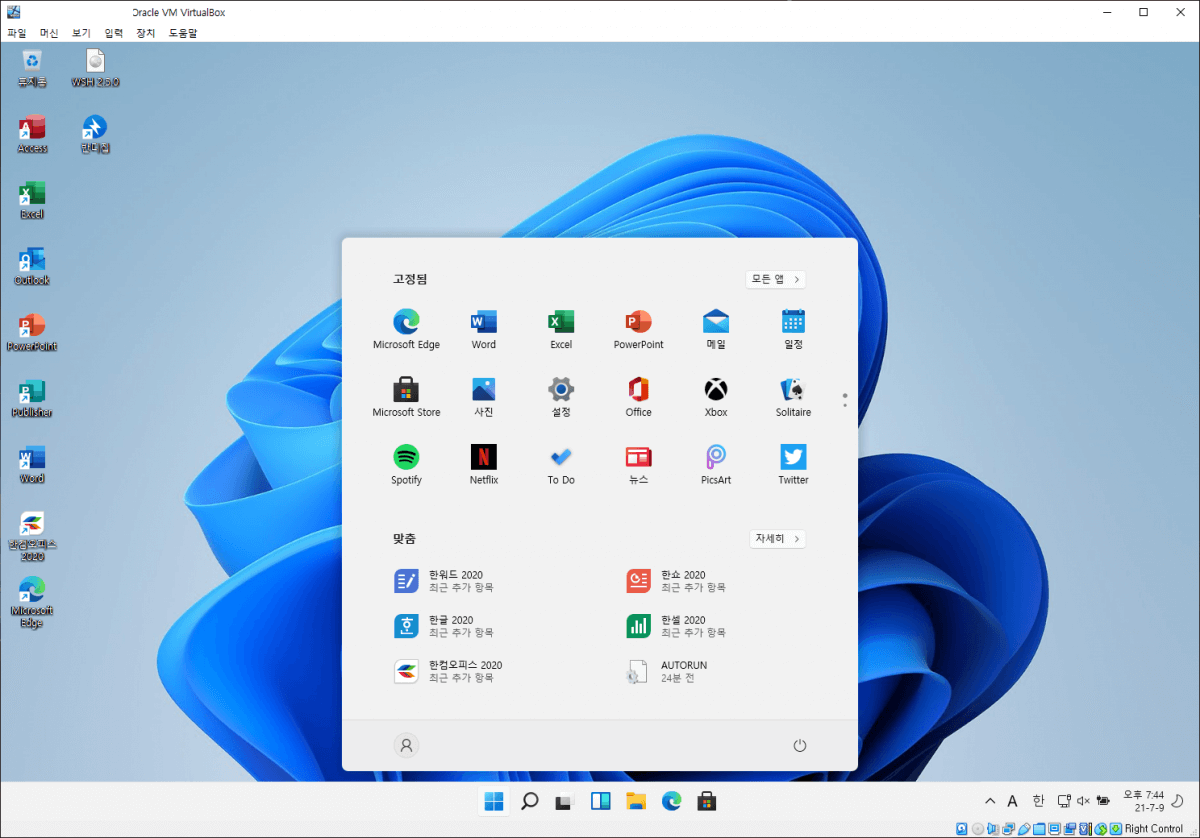Open Spotify from pinned apps
The image size is (1200, 838).
click(x=406, y=466)
